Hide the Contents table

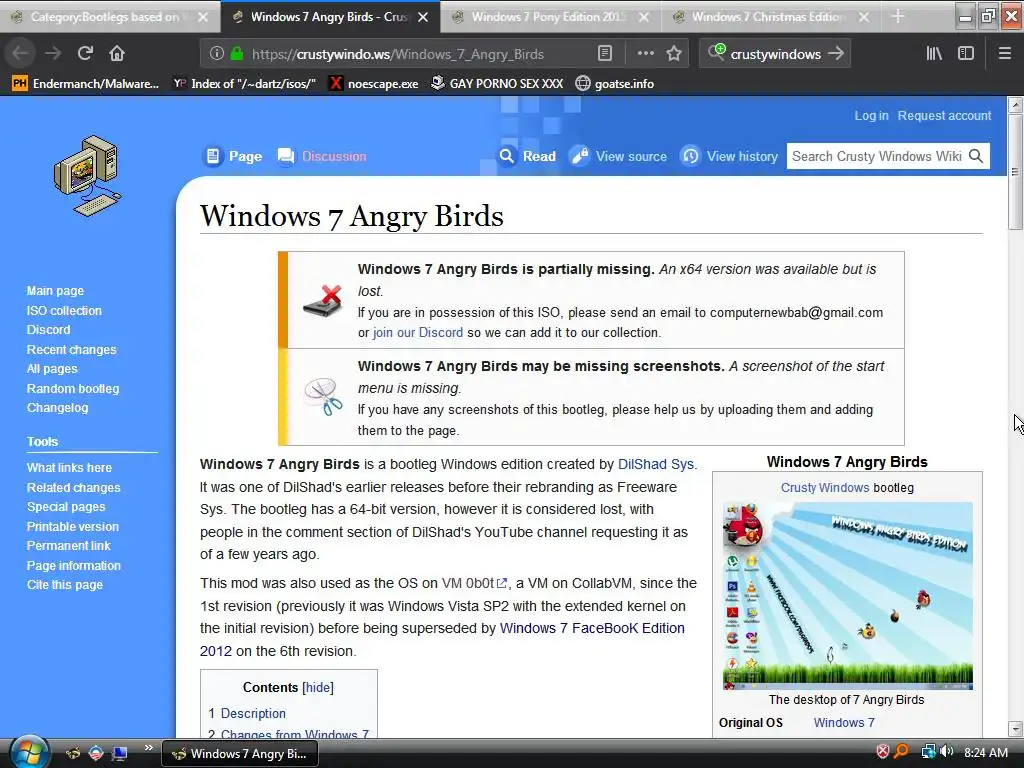click(x=317, y=688)
